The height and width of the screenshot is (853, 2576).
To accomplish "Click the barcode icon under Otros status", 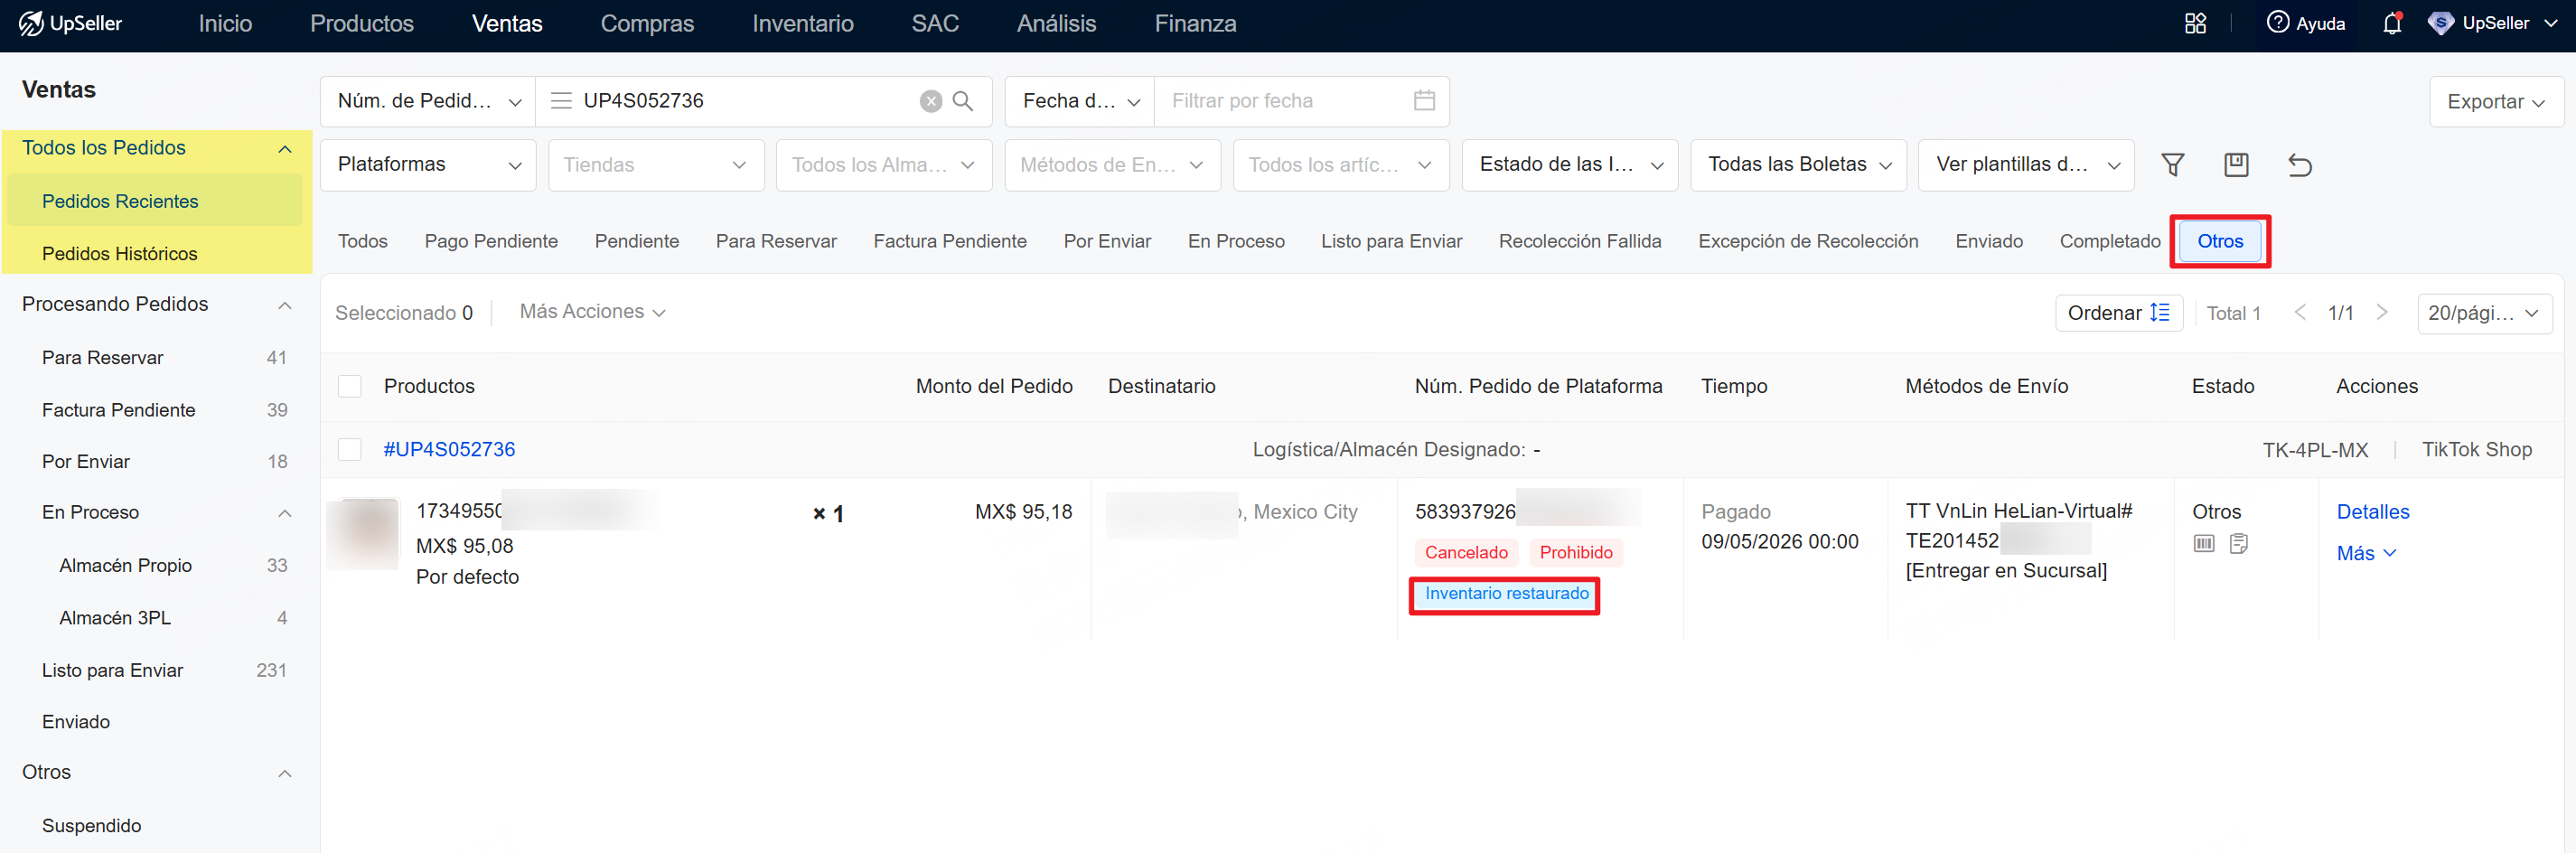I will [2204, 543].
